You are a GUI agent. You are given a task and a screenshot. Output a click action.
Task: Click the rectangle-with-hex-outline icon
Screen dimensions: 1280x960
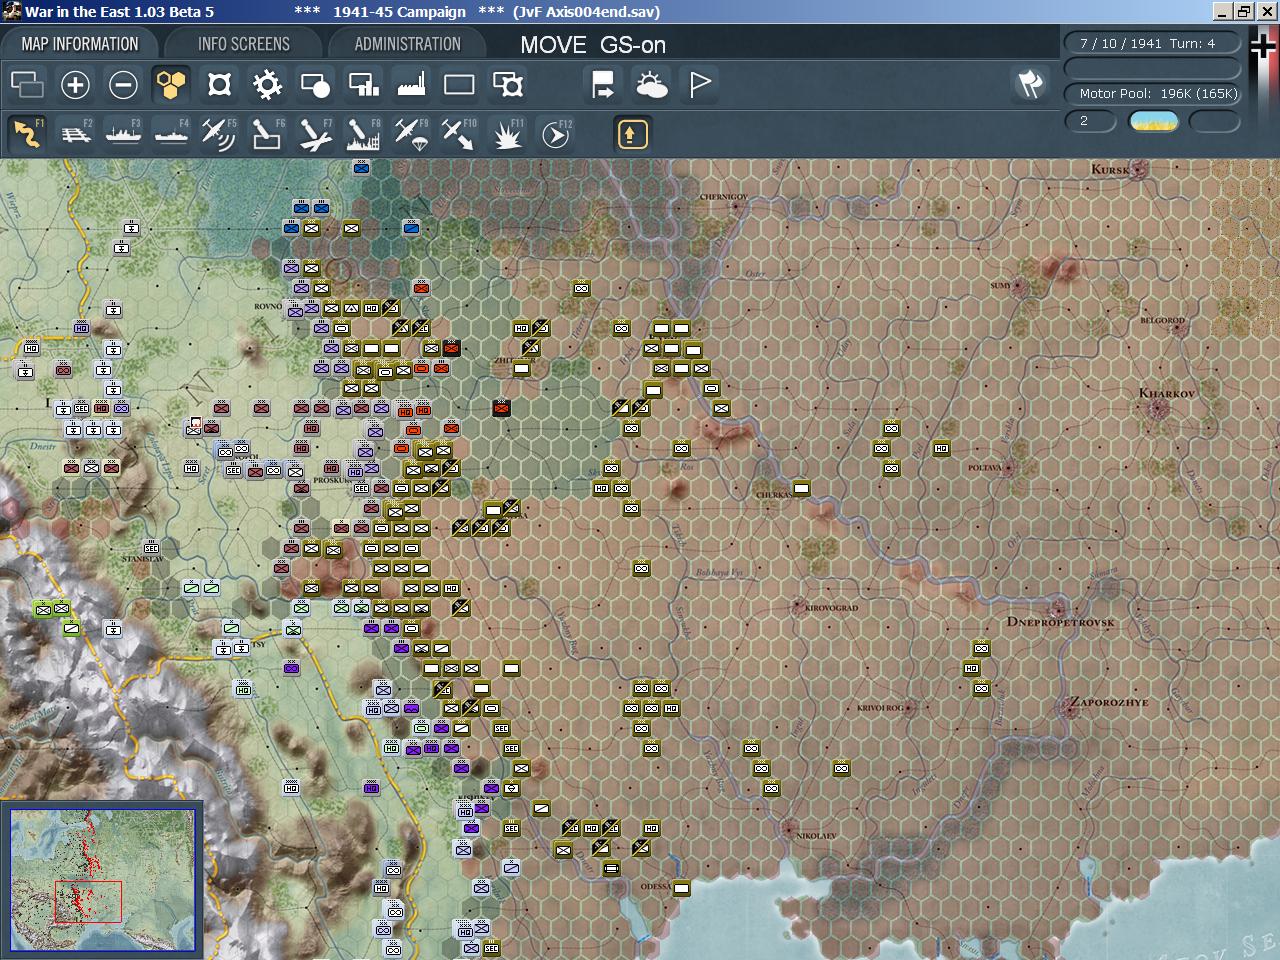tap(508, 85)
